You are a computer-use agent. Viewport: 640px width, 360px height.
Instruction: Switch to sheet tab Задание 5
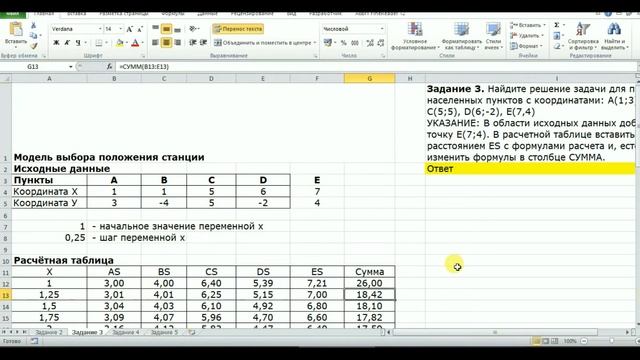click(x=164, y=332)
